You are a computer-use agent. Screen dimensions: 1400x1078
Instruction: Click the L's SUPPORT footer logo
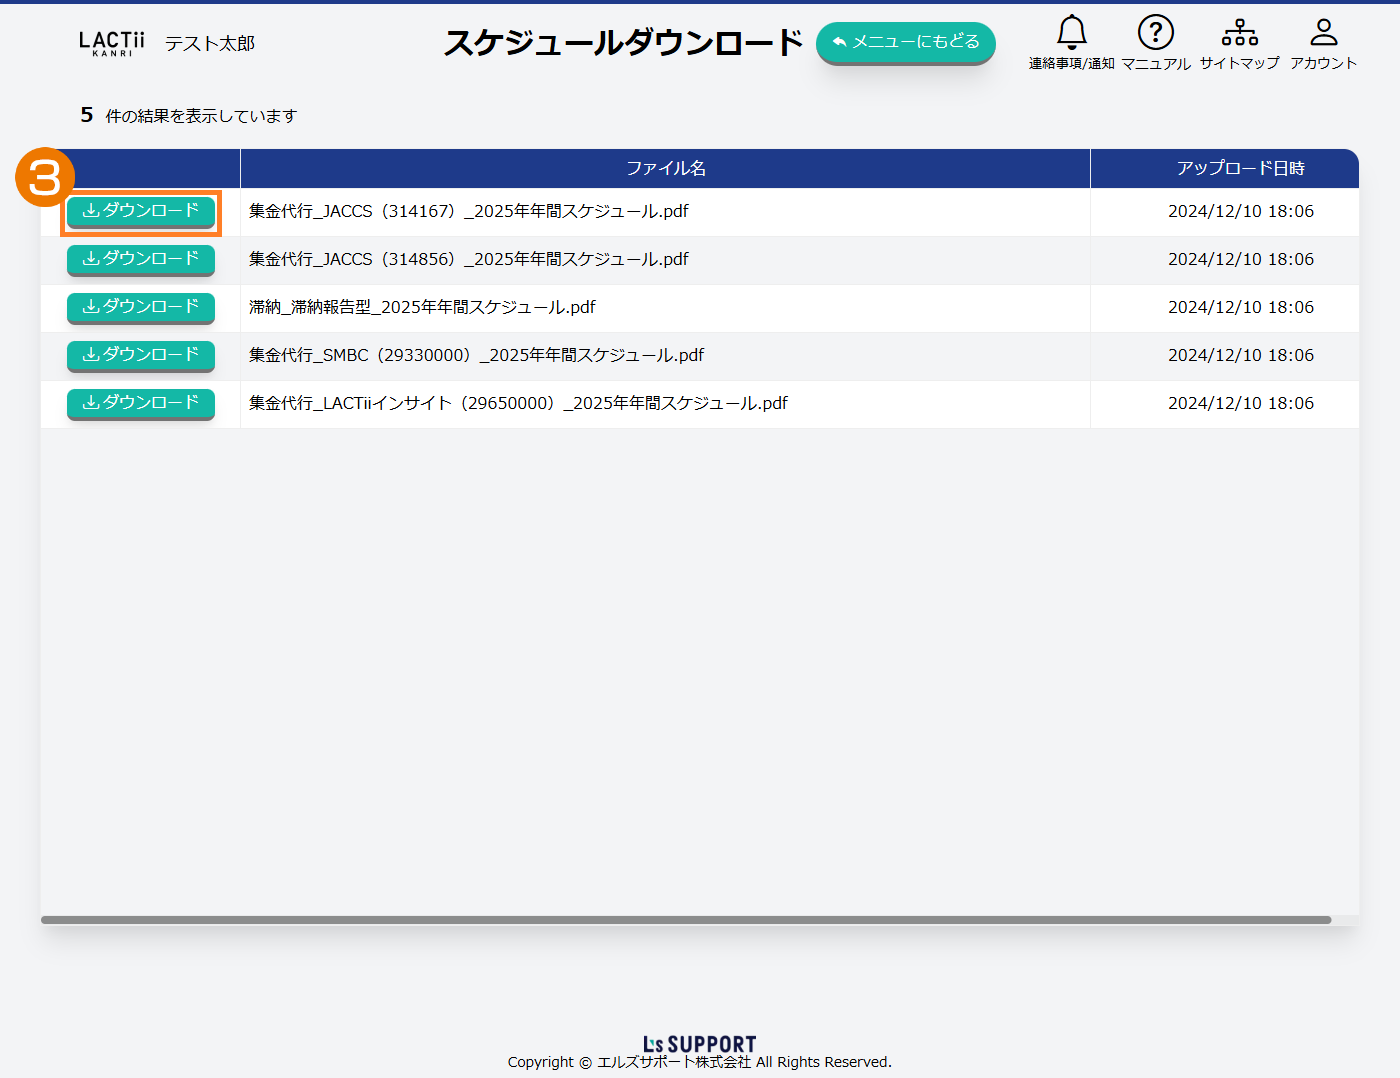click(699, 1044)
